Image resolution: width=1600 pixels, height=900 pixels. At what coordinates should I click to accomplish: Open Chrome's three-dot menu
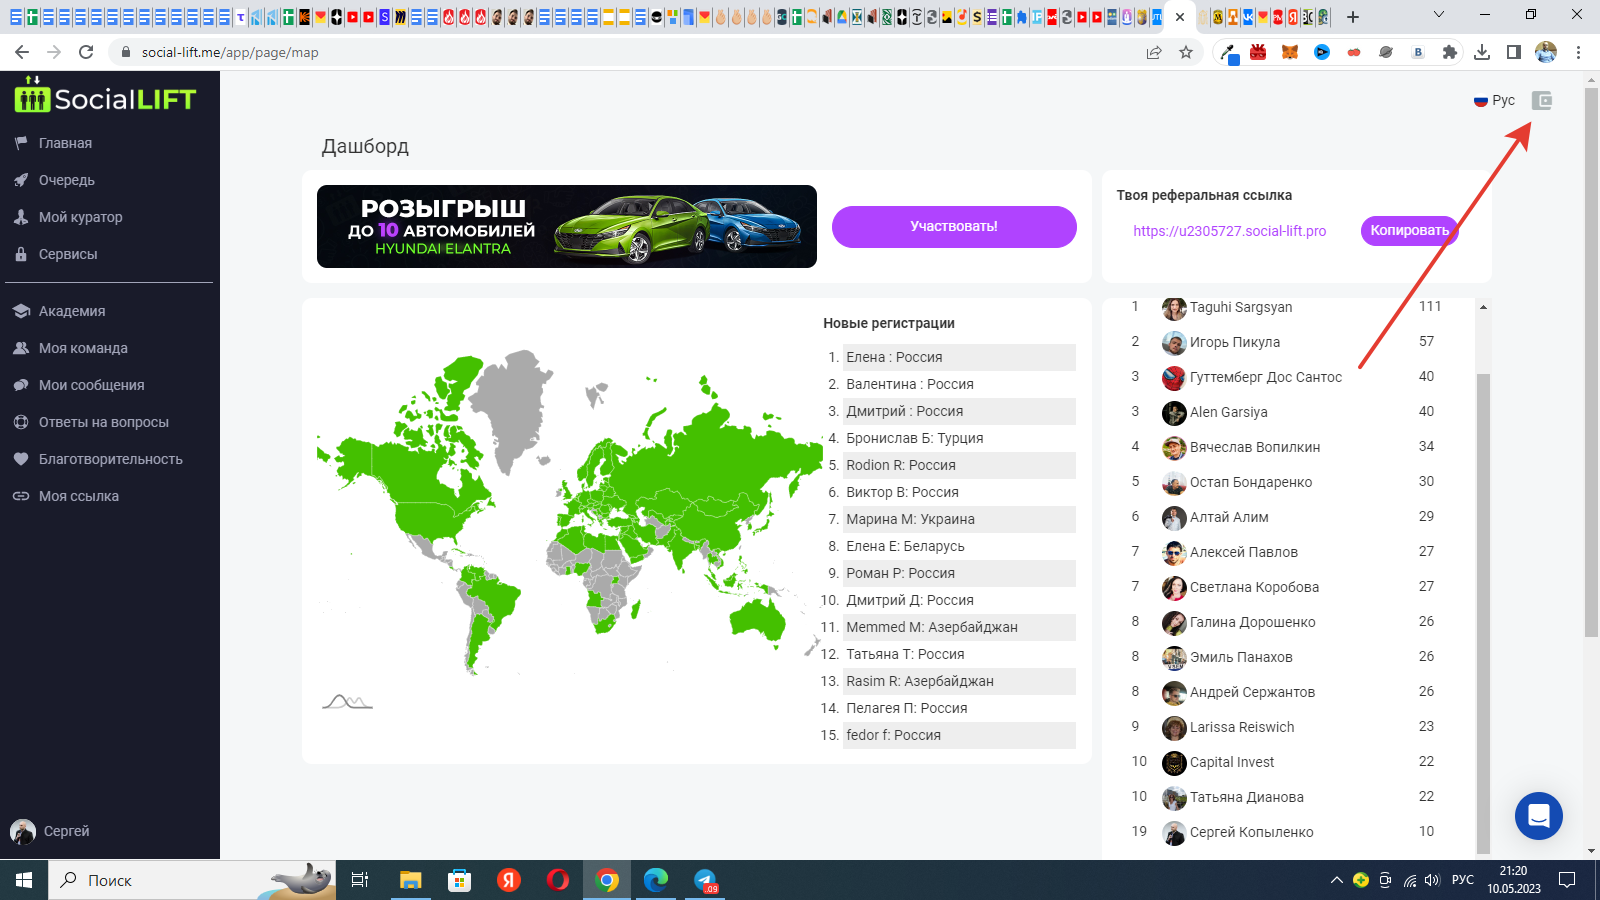[x=1578, y=52]
